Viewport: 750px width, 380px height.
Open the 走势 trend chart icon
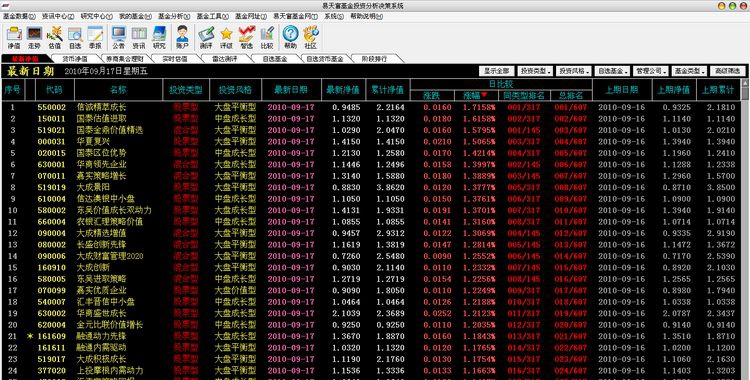pos(34,38)
